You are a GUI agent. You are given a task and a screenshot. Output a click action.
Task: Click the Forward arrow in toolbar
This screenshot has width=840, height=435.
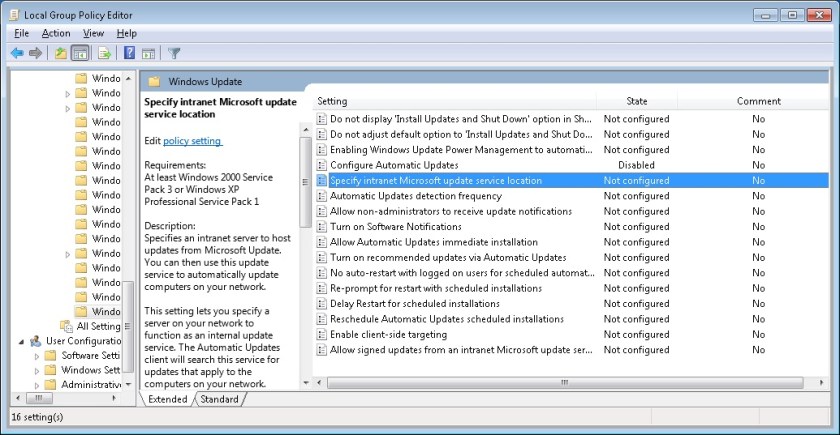pyautogui.click(x=36, y=53)
